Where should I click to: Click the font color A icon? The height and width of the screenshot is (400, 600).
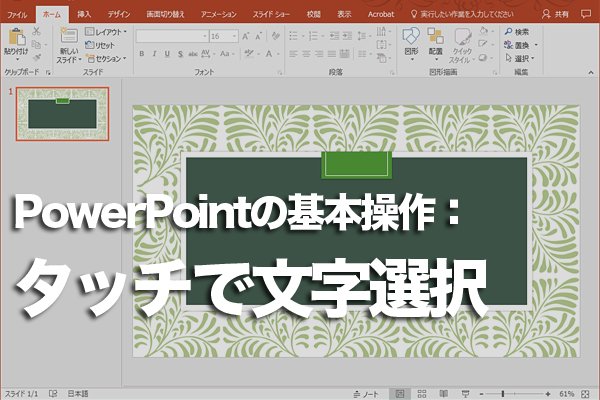click(269, 54)
